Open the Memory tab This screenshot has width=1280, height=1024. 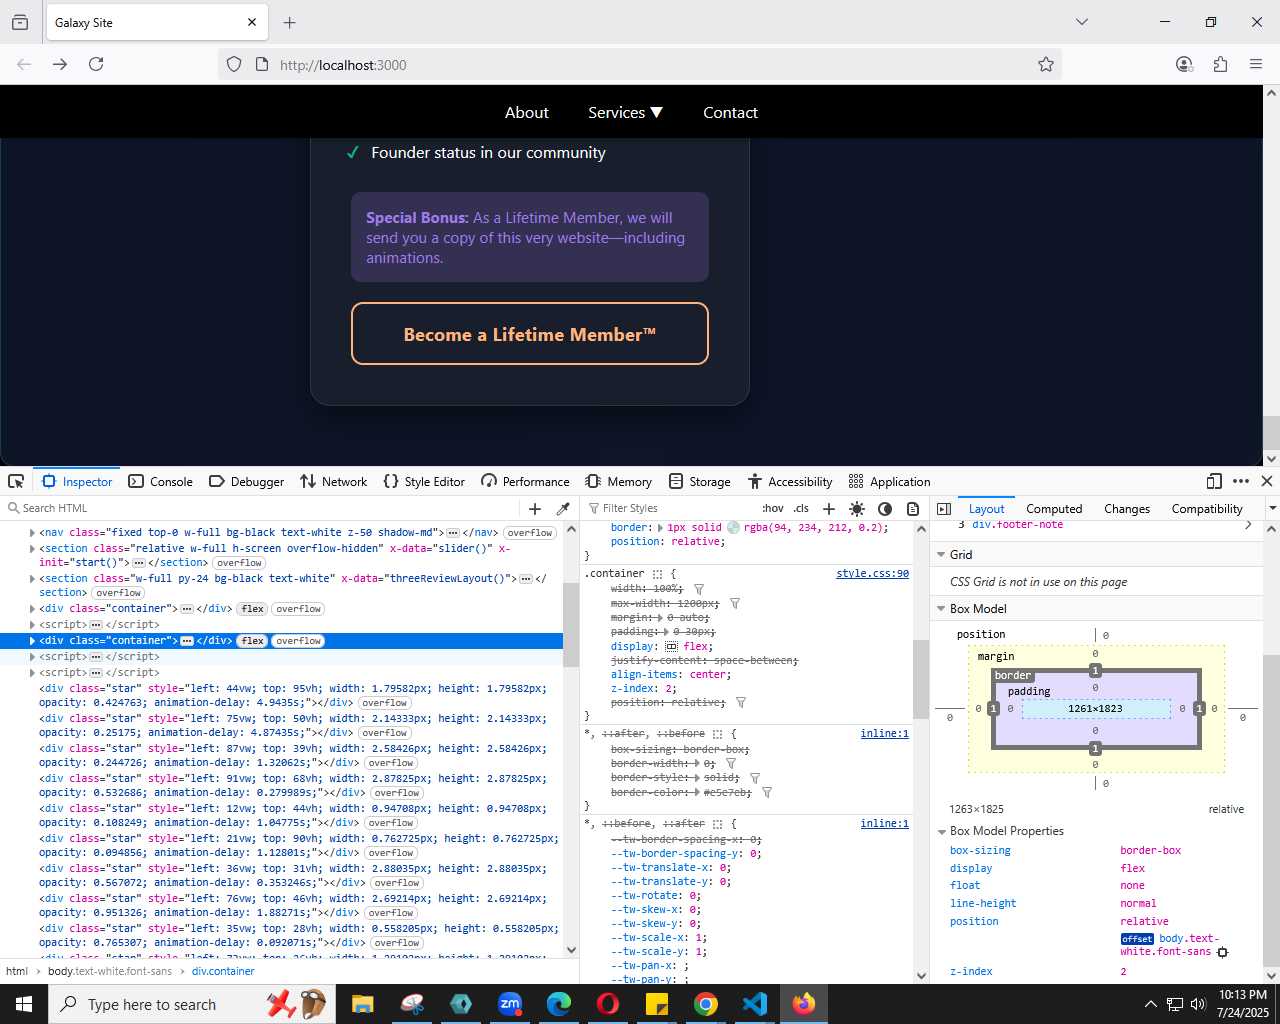(618, 481)
